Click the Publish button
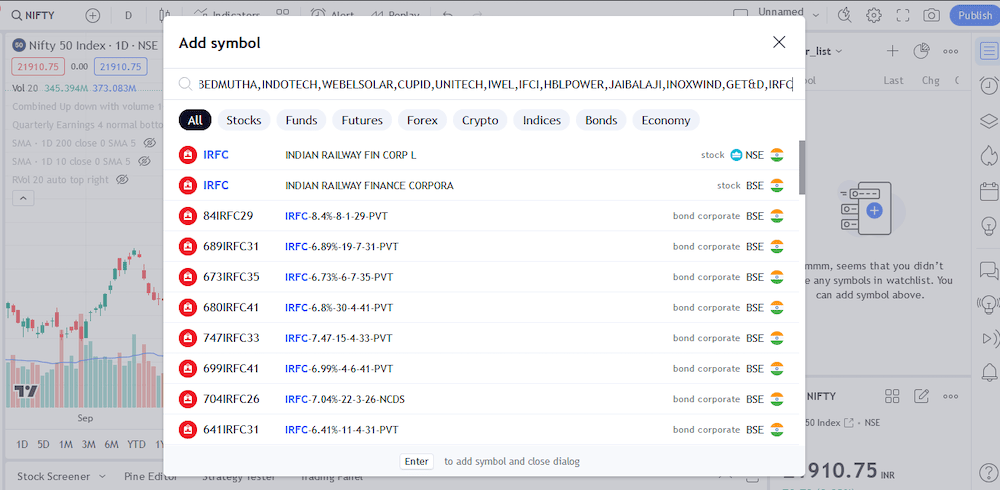The height and width of the screenshot is (490, 1000). pos(974,15)
